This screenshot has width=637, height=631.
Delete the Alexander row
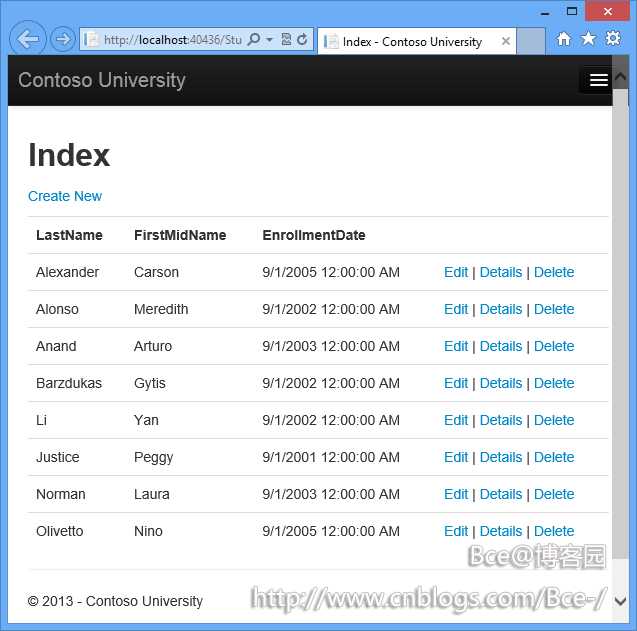[x=554, y=272]
